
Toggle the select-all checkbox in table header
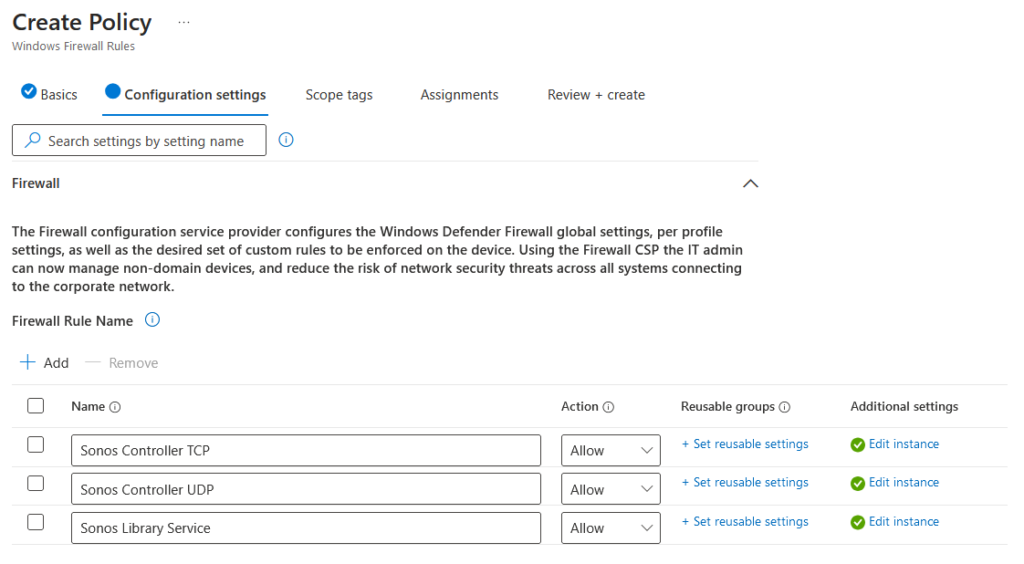pyautogui.click(x=36, y=406)
